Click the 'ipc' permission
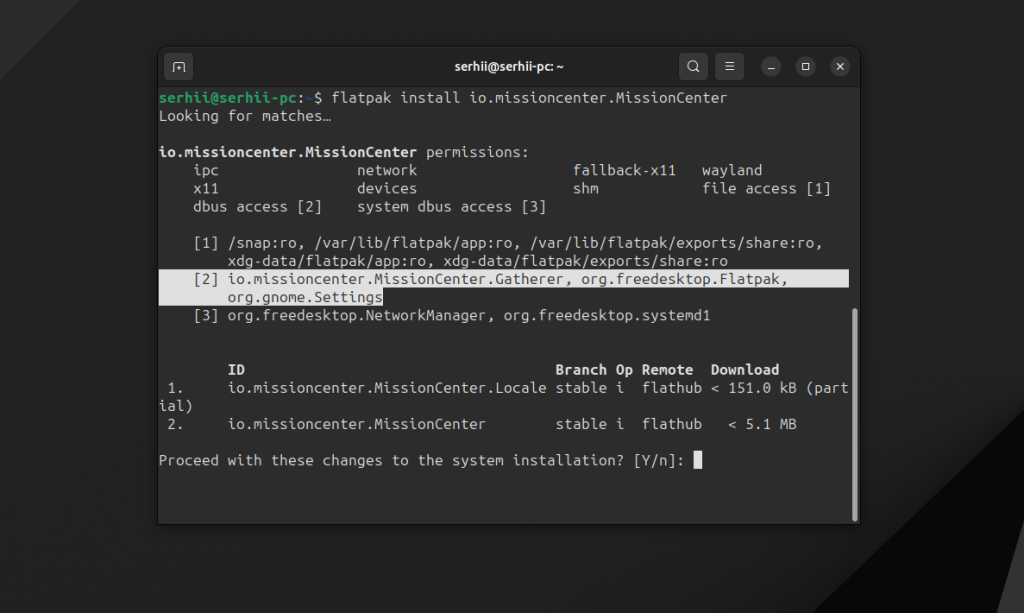This screenshot has height=613, width=1024. click(x=206, y=170)
